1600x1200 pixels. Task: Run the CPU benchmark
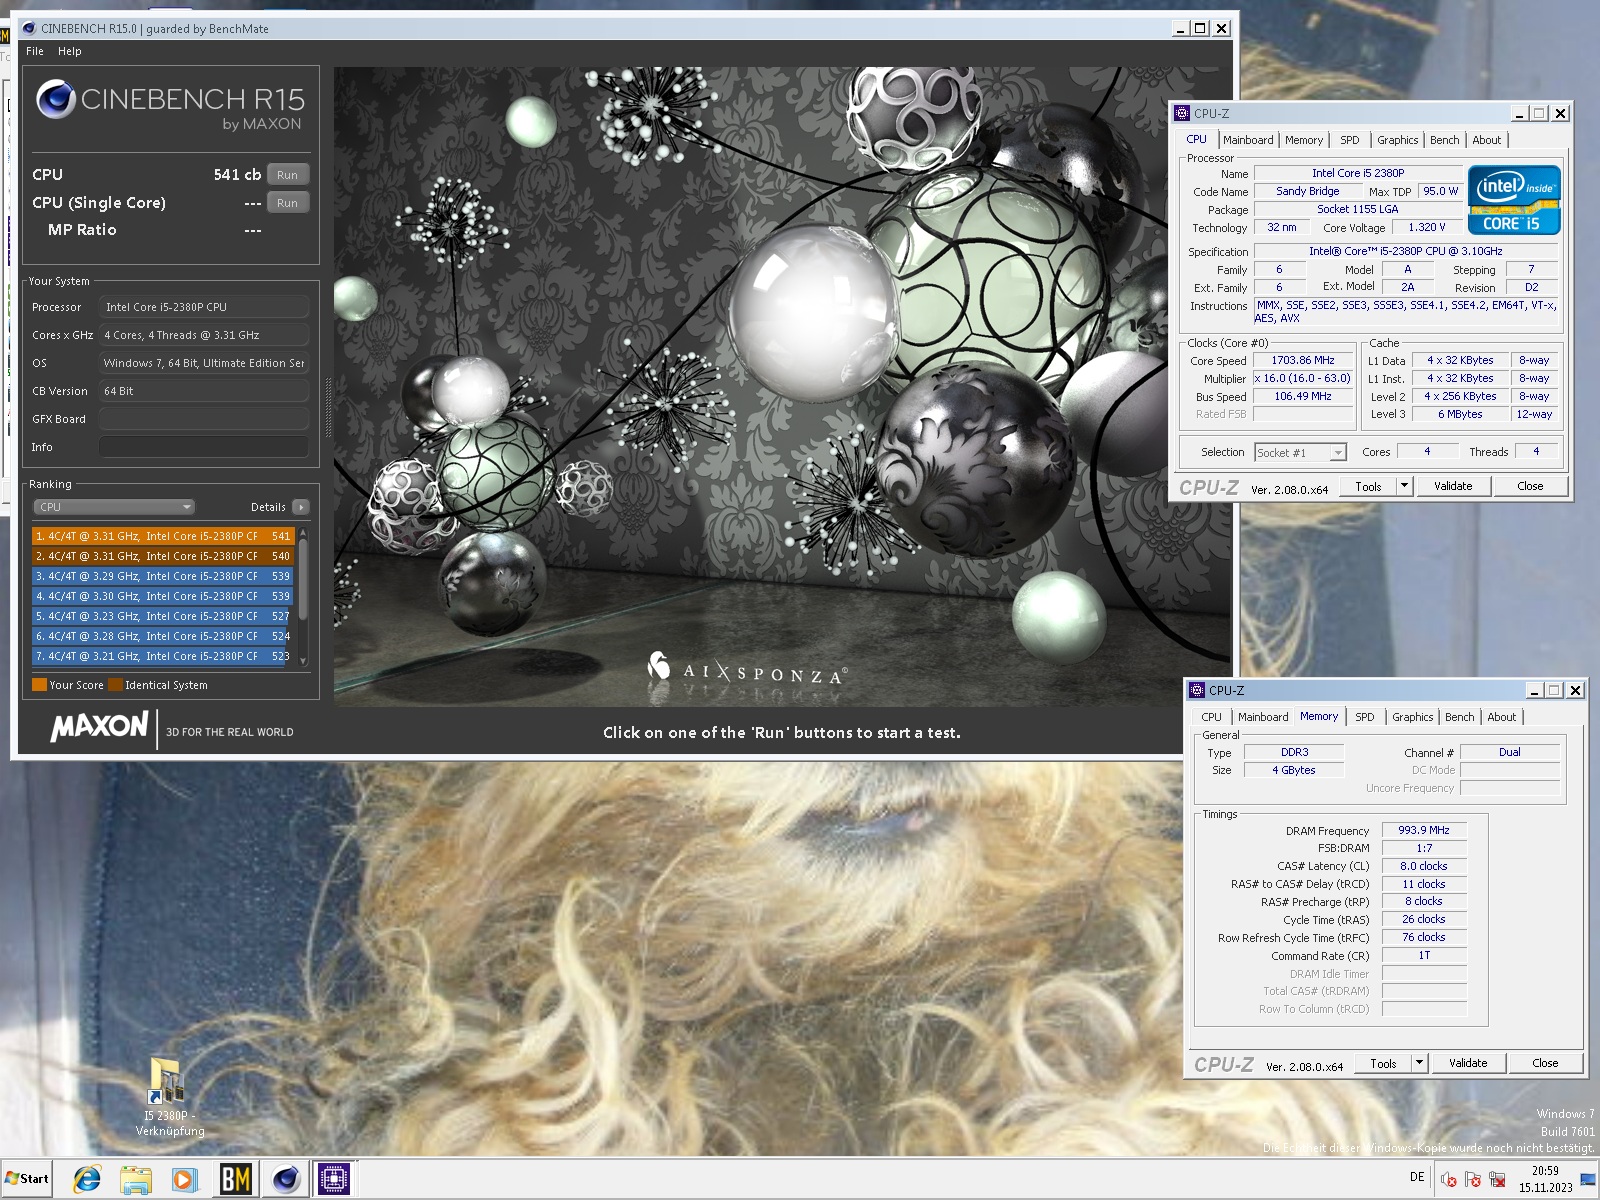click(x=288, y=175)
